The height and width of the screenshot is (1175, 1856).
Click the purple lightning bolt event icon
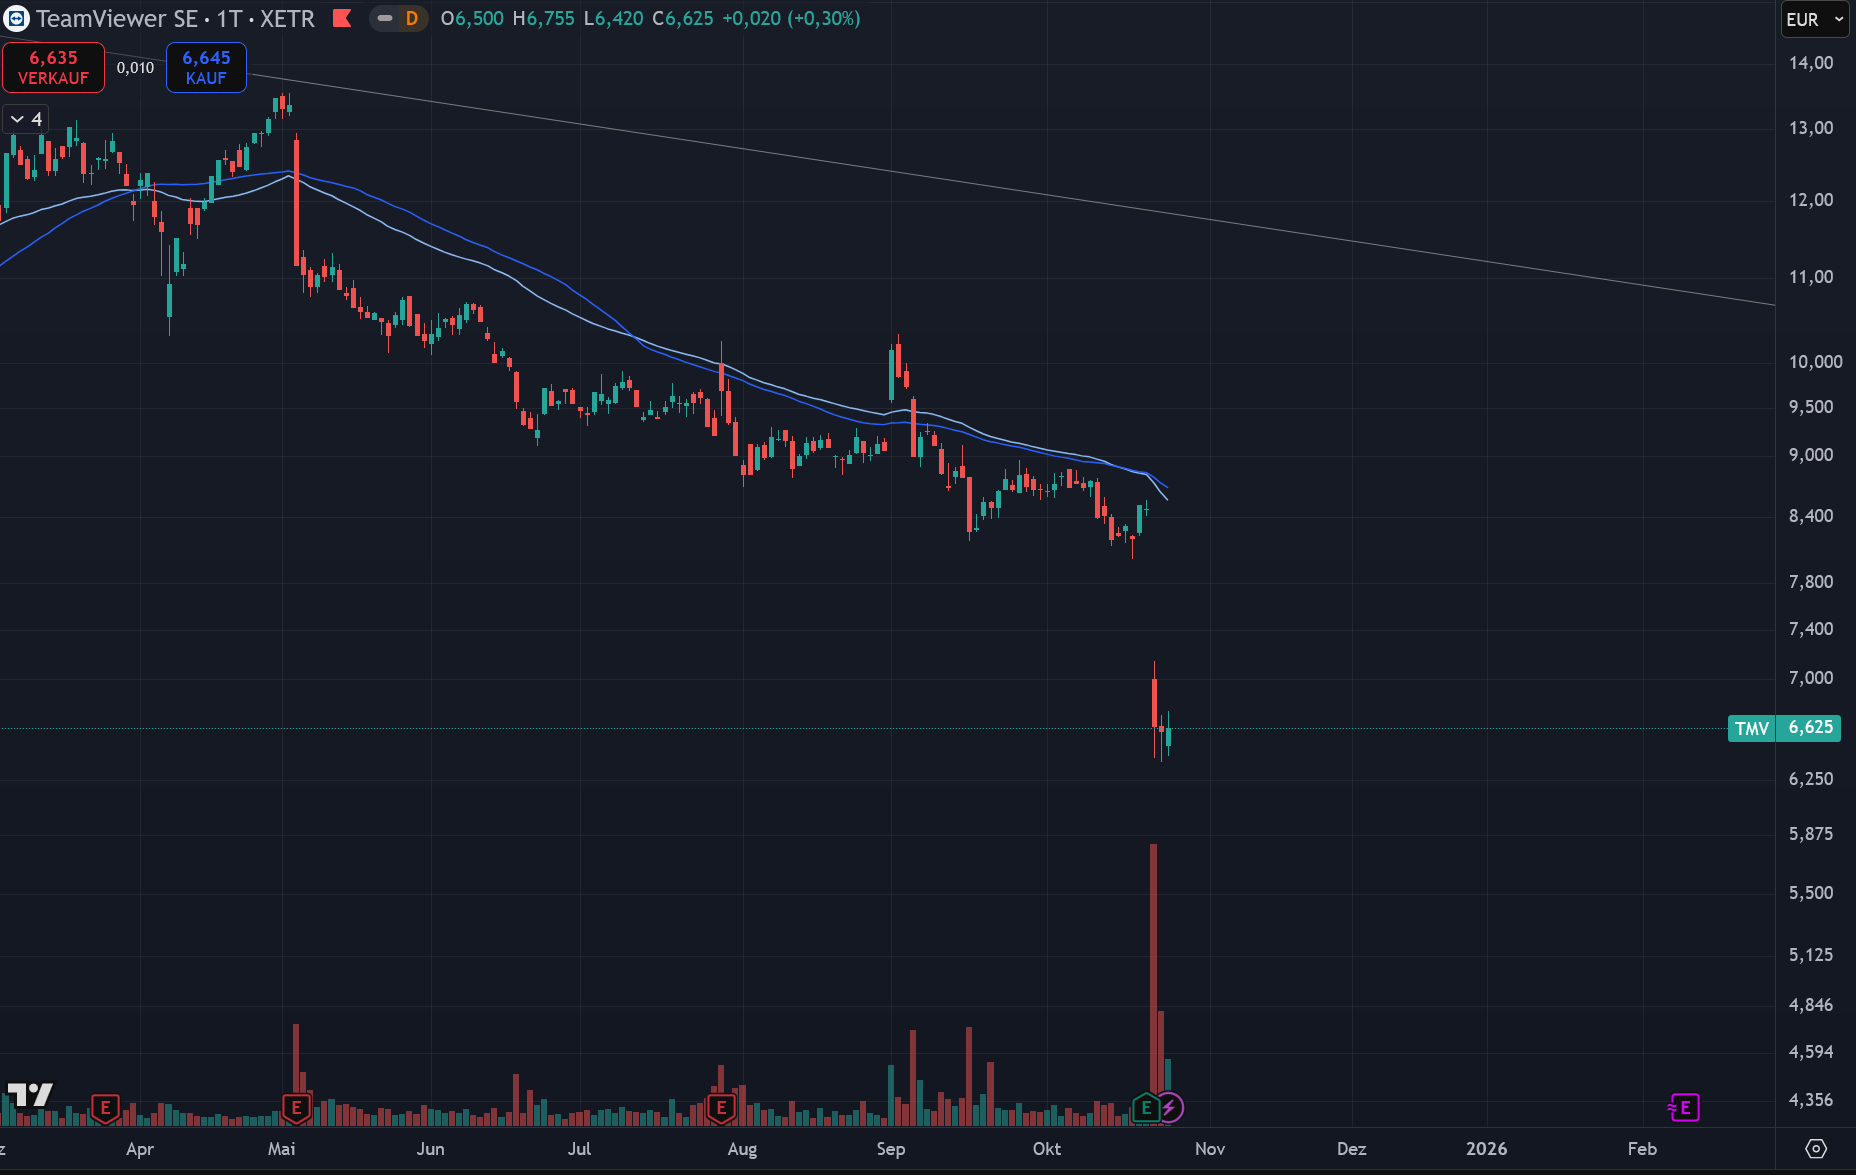[x=1169, y=1108]
